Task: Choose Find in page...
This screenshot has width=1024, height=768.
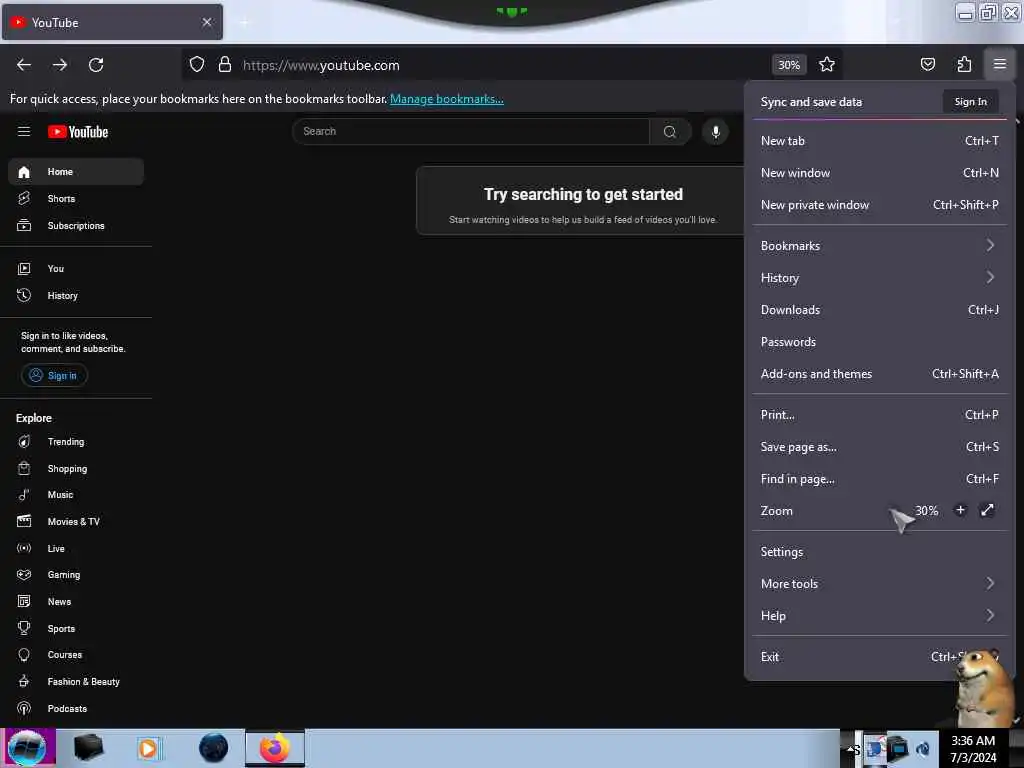Action: point(879,479)
